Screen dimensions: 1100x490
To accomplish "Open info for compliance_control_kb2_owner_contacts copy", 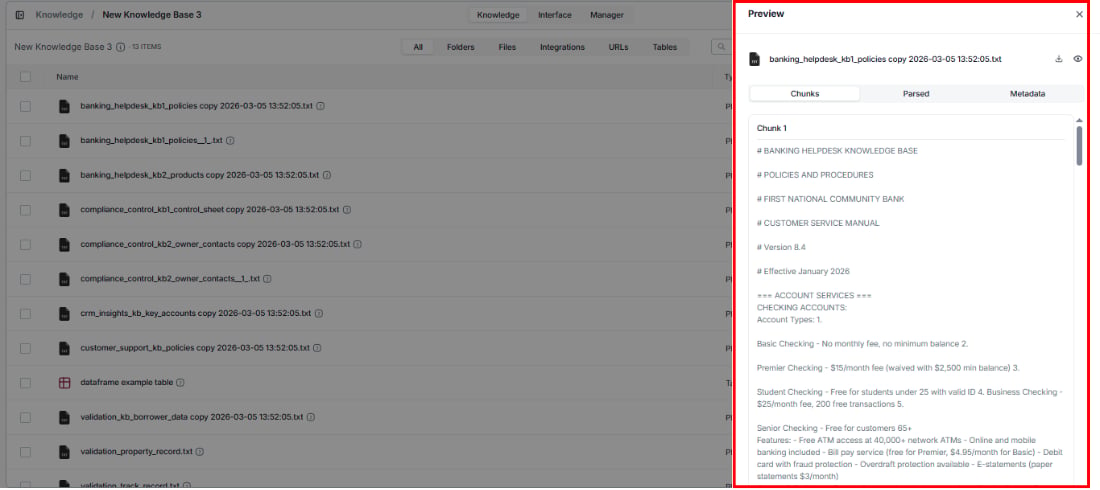I will tap(357, 244).
